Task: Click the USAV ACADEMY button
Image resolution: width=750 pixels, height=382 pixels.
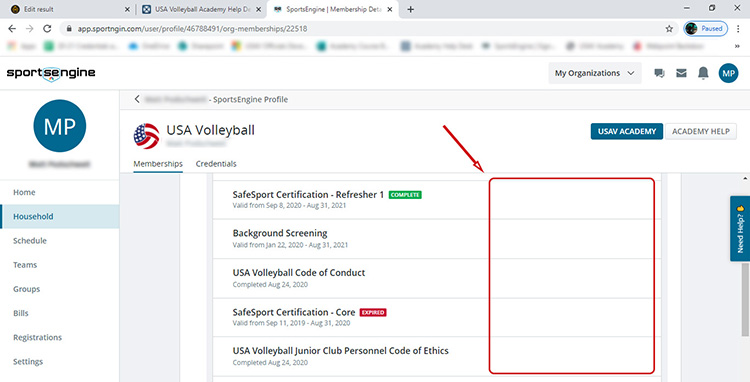Action: (x=627, y=131)
